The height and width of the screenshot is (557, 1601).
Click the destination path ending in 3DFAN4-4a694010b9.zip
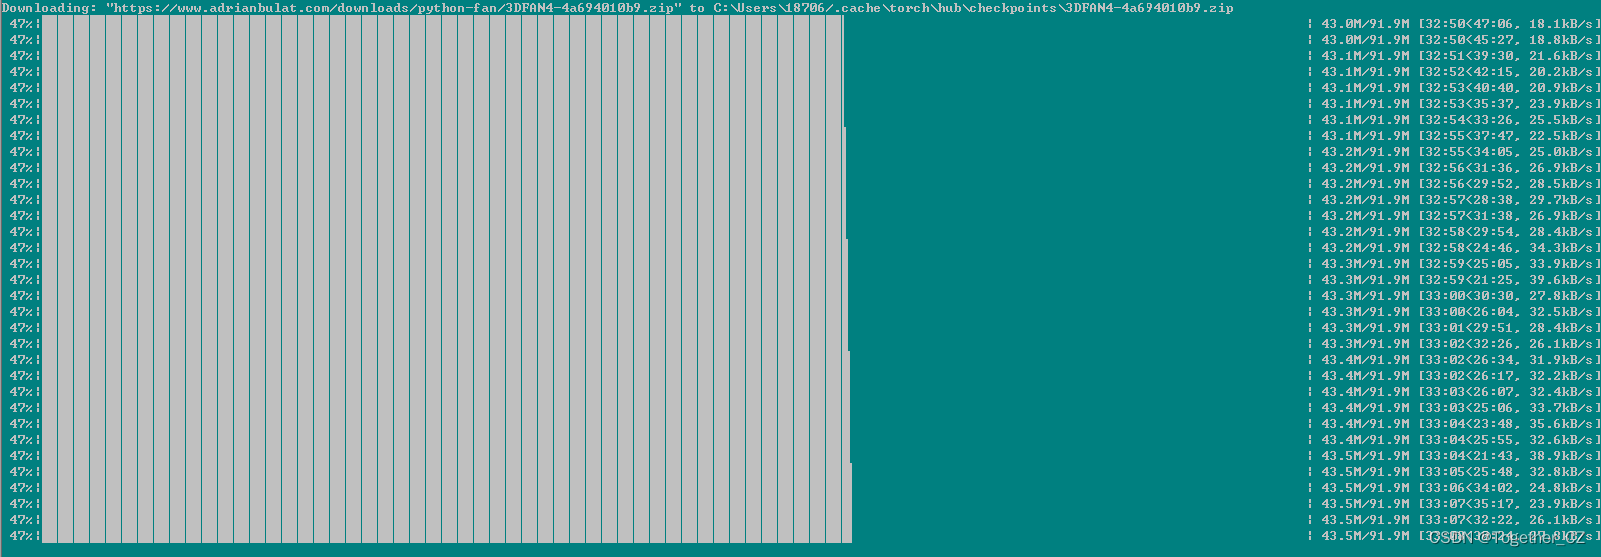(972, 8)
